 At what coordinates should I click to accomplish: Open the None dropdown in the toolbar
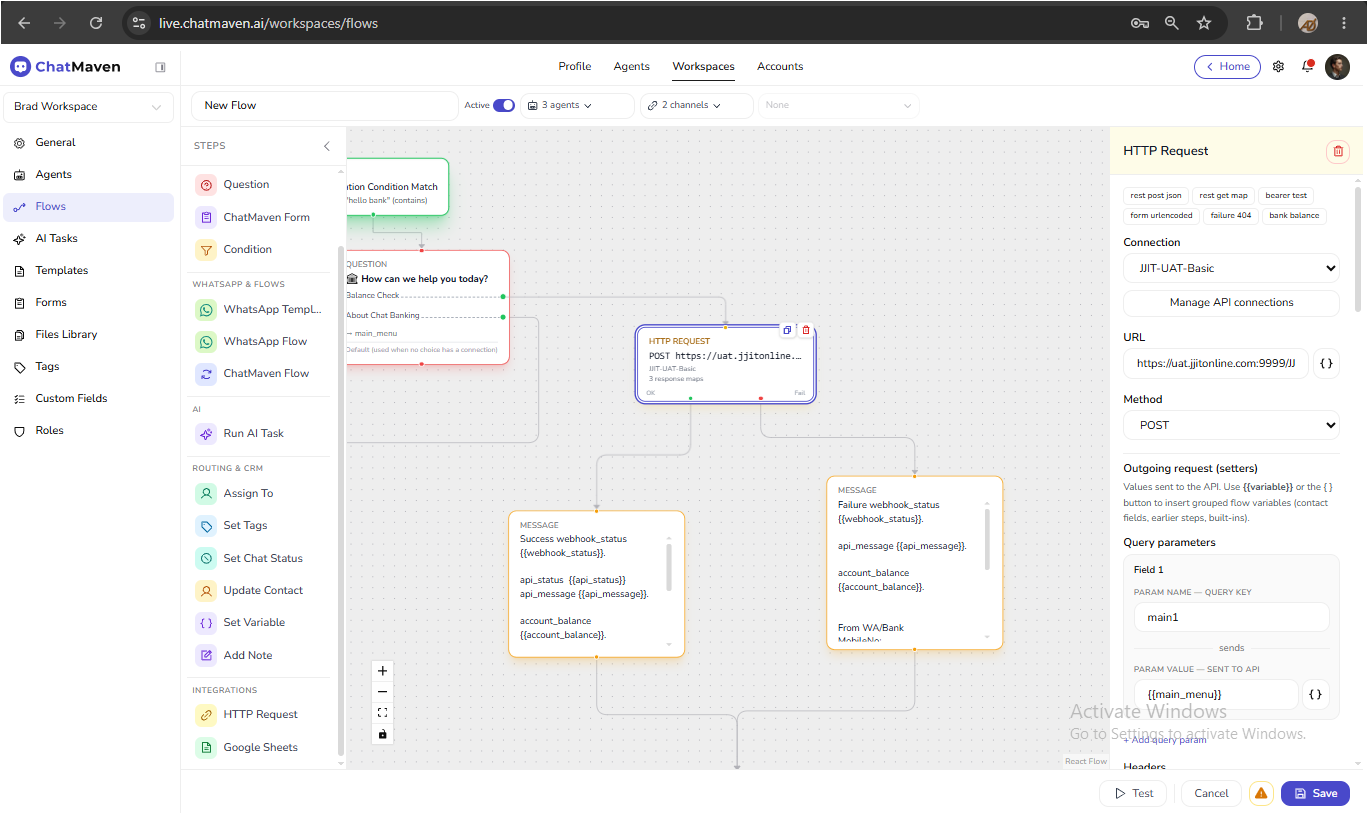(838, 105)
